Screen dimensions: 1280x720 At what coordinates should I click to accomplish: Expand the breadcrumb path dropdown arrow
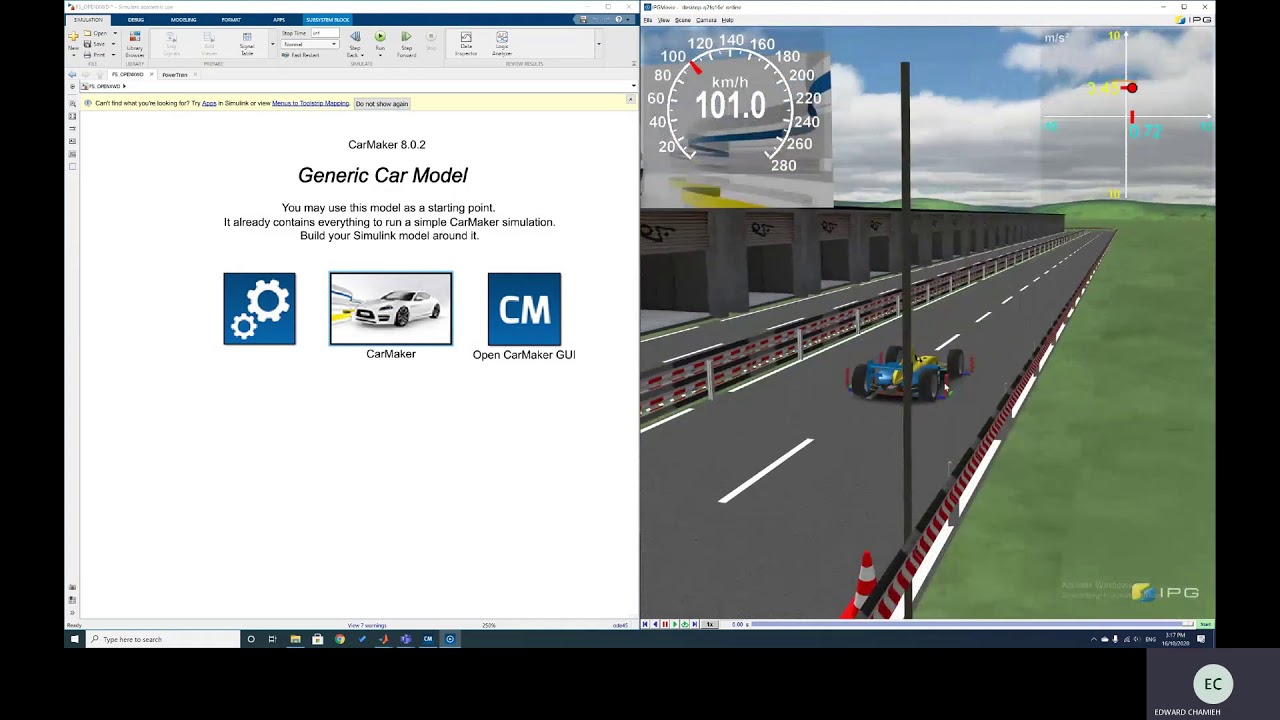click(634, 87)
